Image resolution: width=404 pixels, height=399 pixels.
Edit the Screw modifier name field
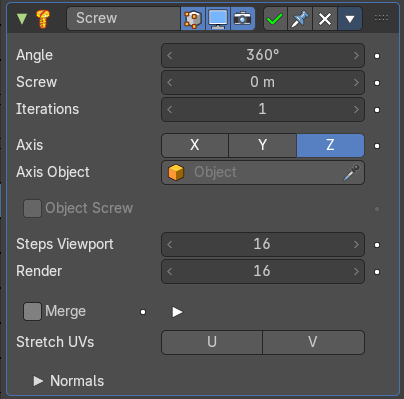[123, 19]
